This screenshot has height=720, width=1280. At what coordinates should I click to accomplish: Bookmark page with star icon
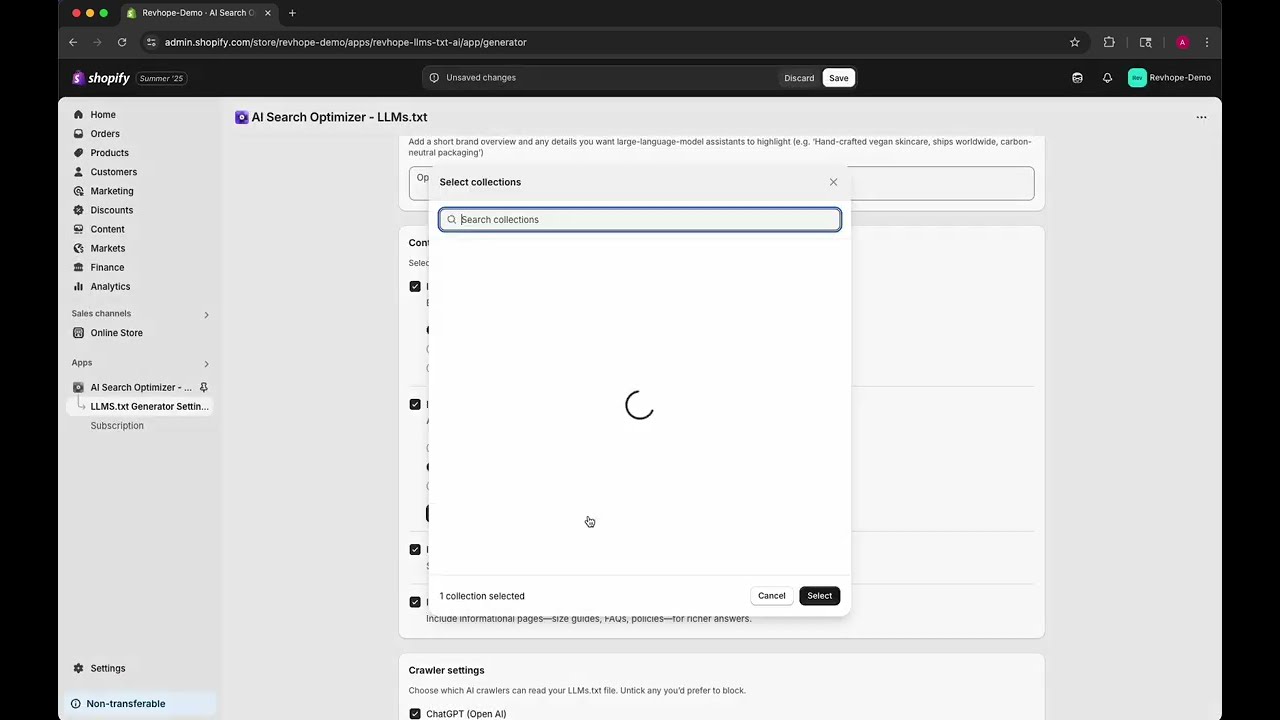click(1075, 42)
